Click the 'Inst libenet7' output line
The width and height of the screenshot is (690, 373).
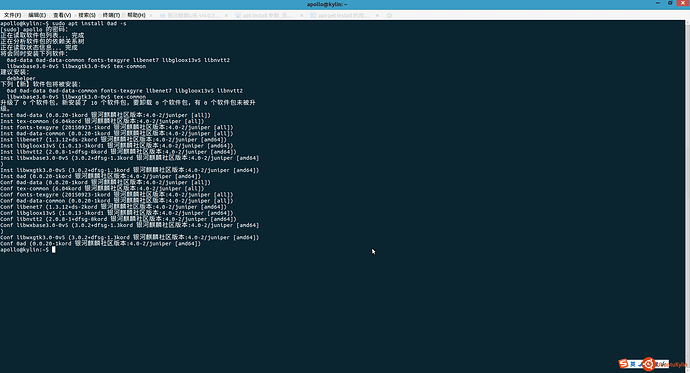(x=114, y=140)
